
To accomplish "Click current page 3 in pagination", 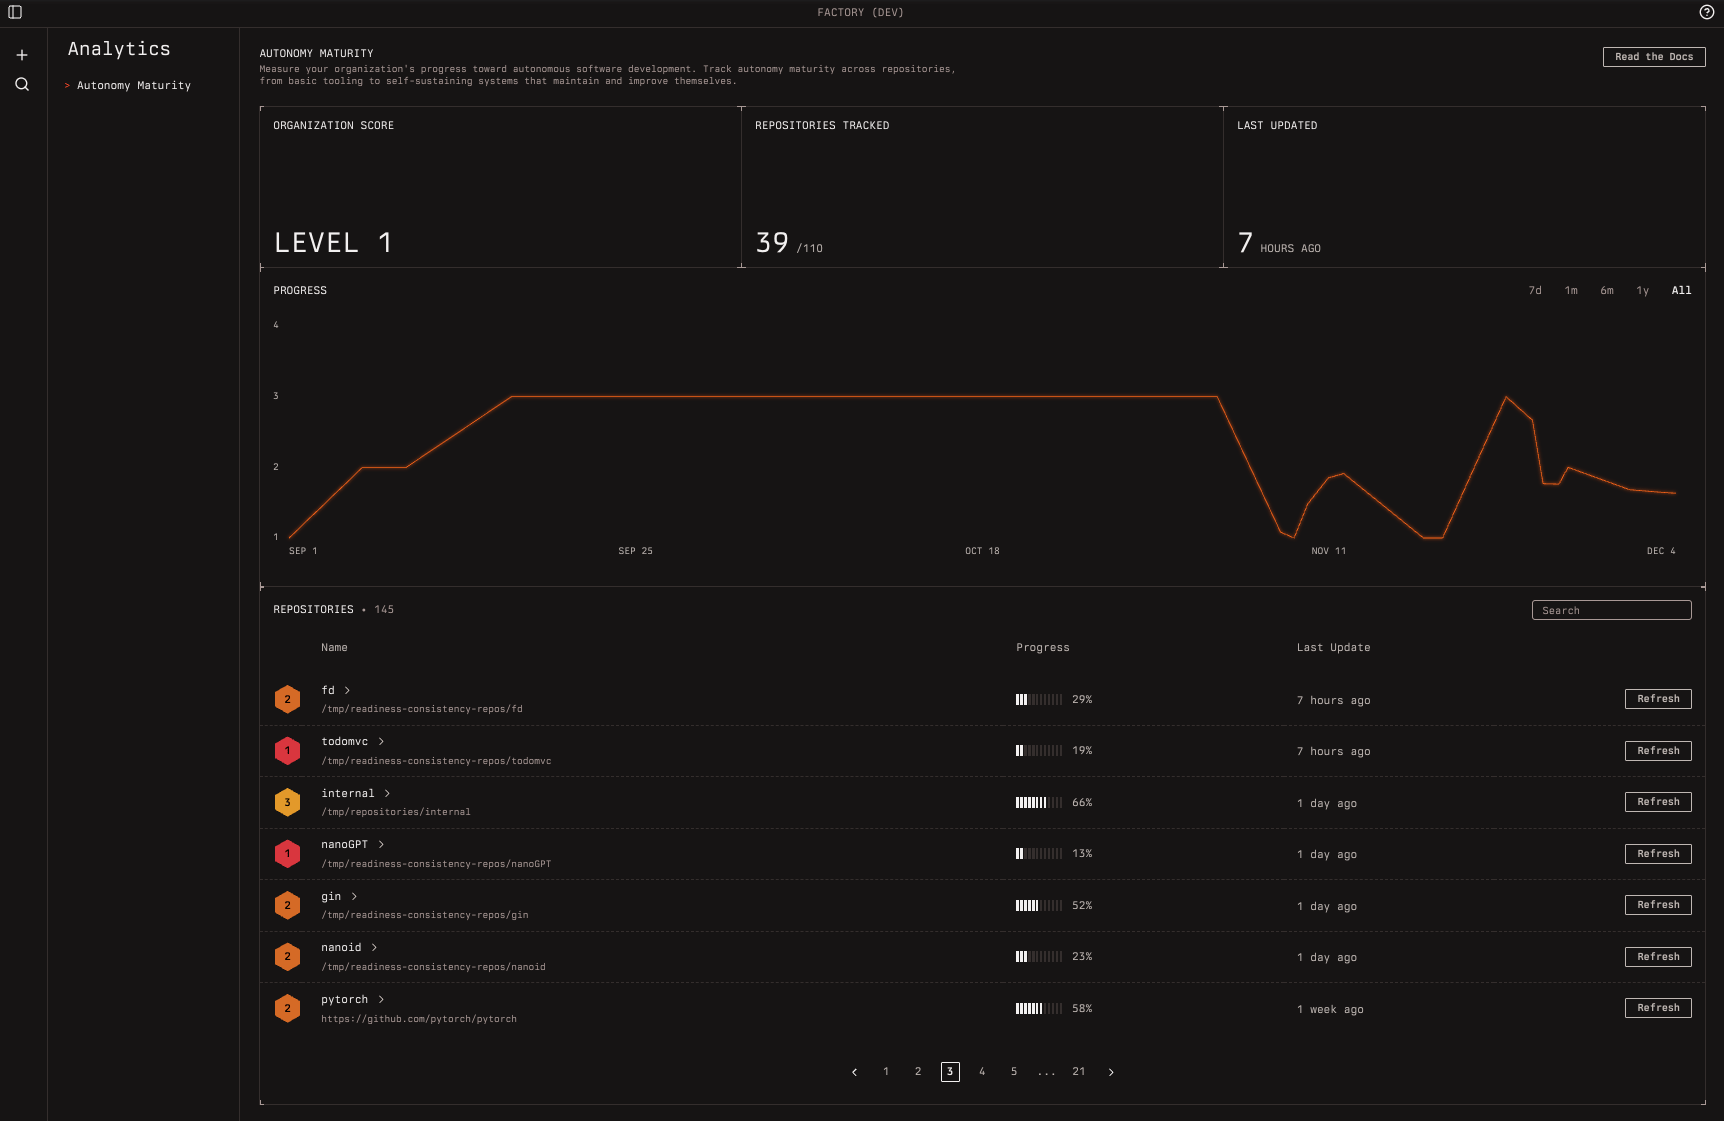I will [950, 1072].
